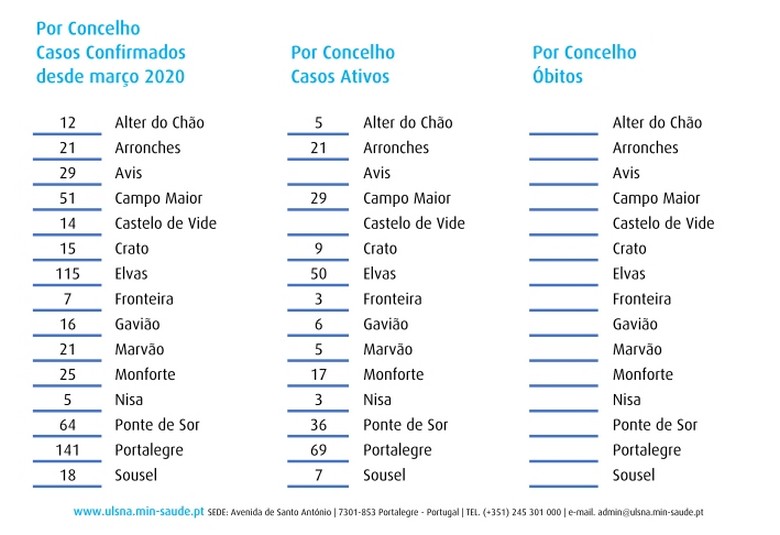Select Elvas in the Casos Ativos column

pyautogui.click(x=379, y=274)
